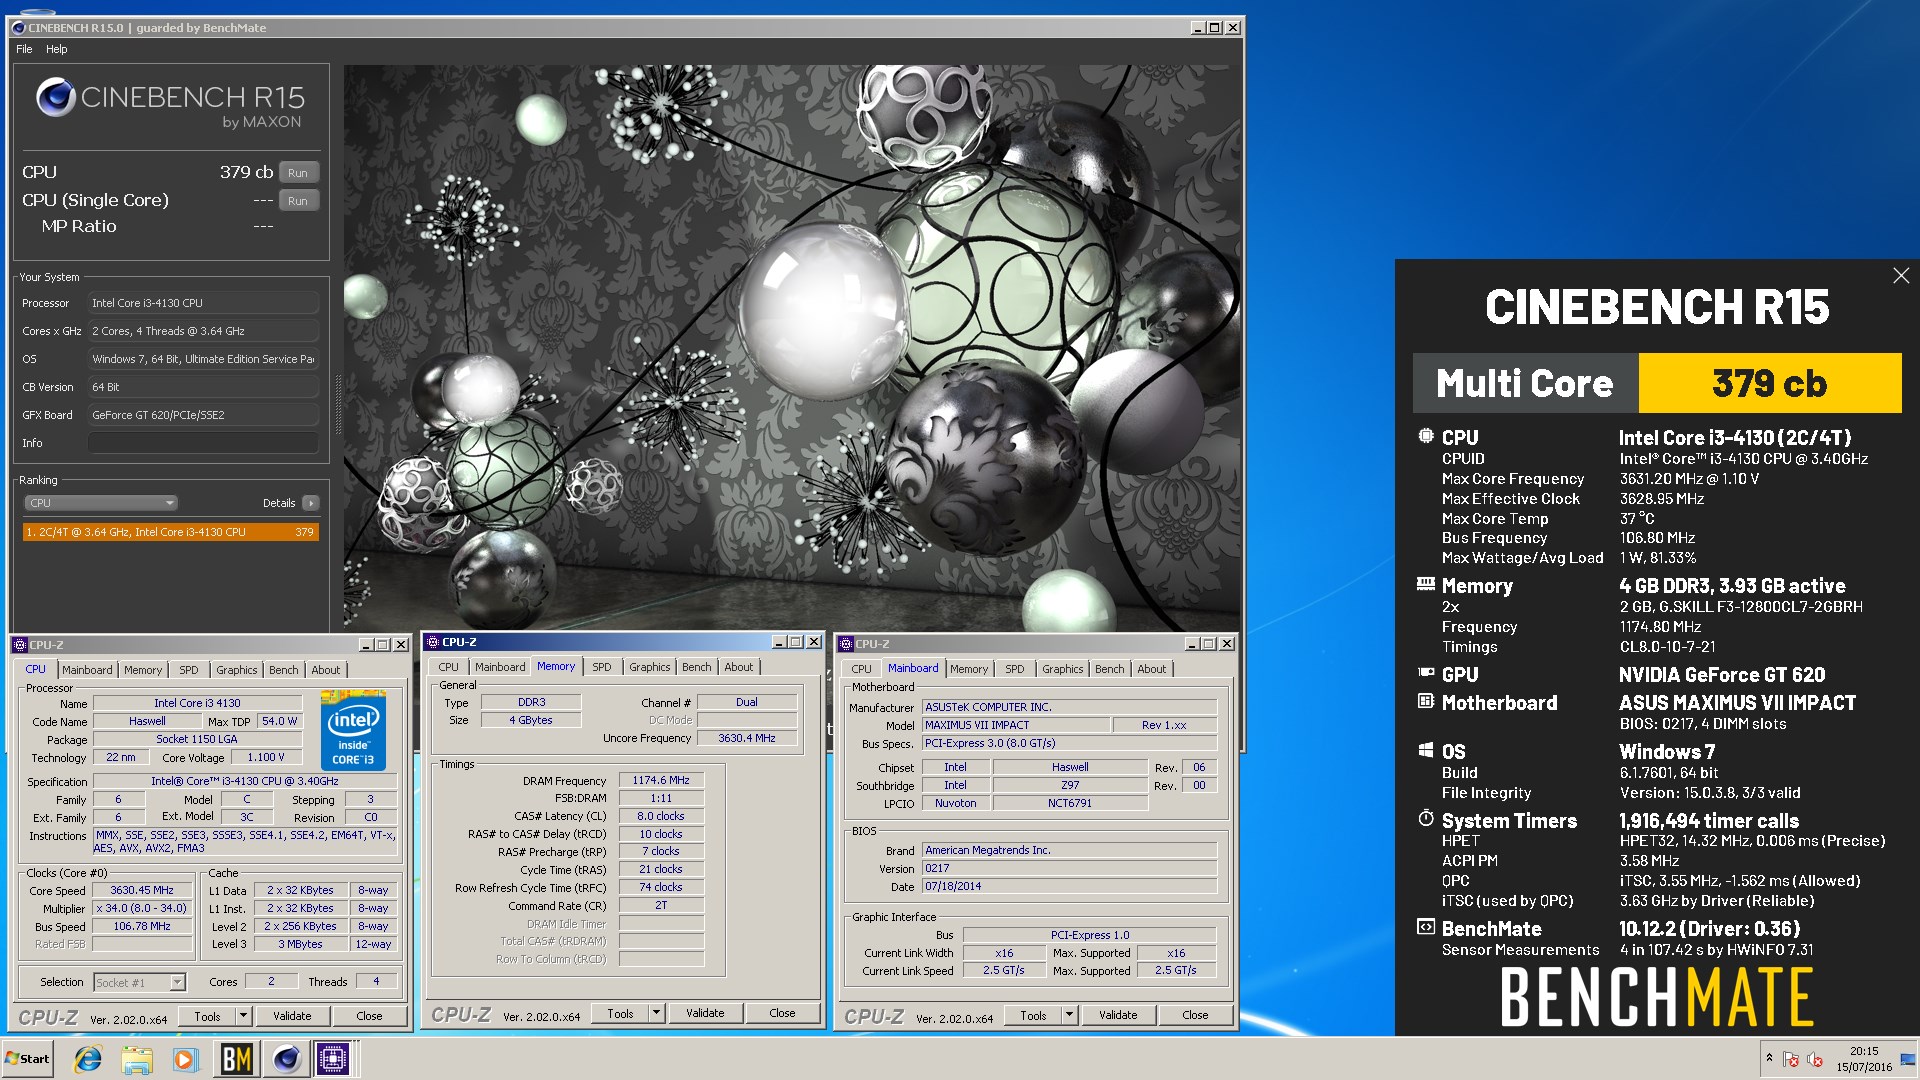Click the Info input field in Cinebench
This screenshot has width=1920, height=1080.
[x=204, y=443]
